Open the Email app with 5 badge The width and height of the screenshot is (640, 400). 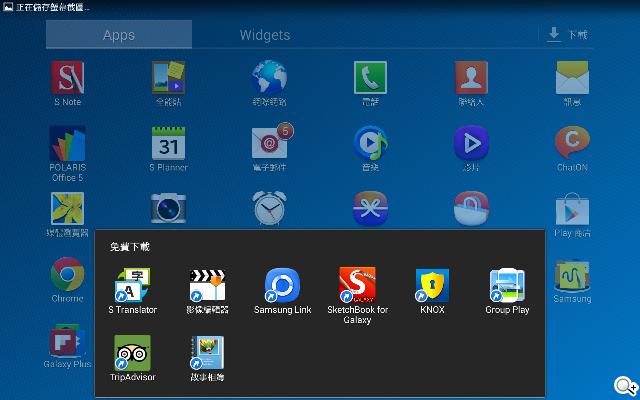click(271, 141)
